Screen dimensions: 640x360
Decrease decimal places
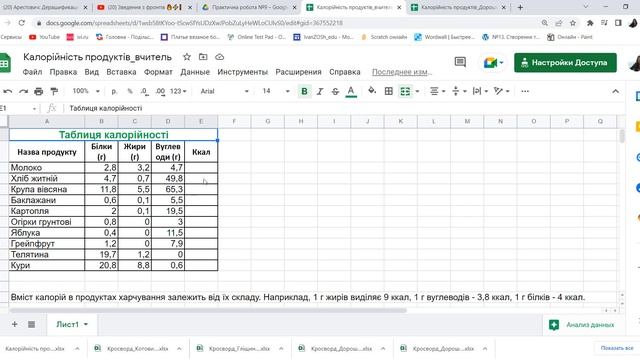coord(144,91)
